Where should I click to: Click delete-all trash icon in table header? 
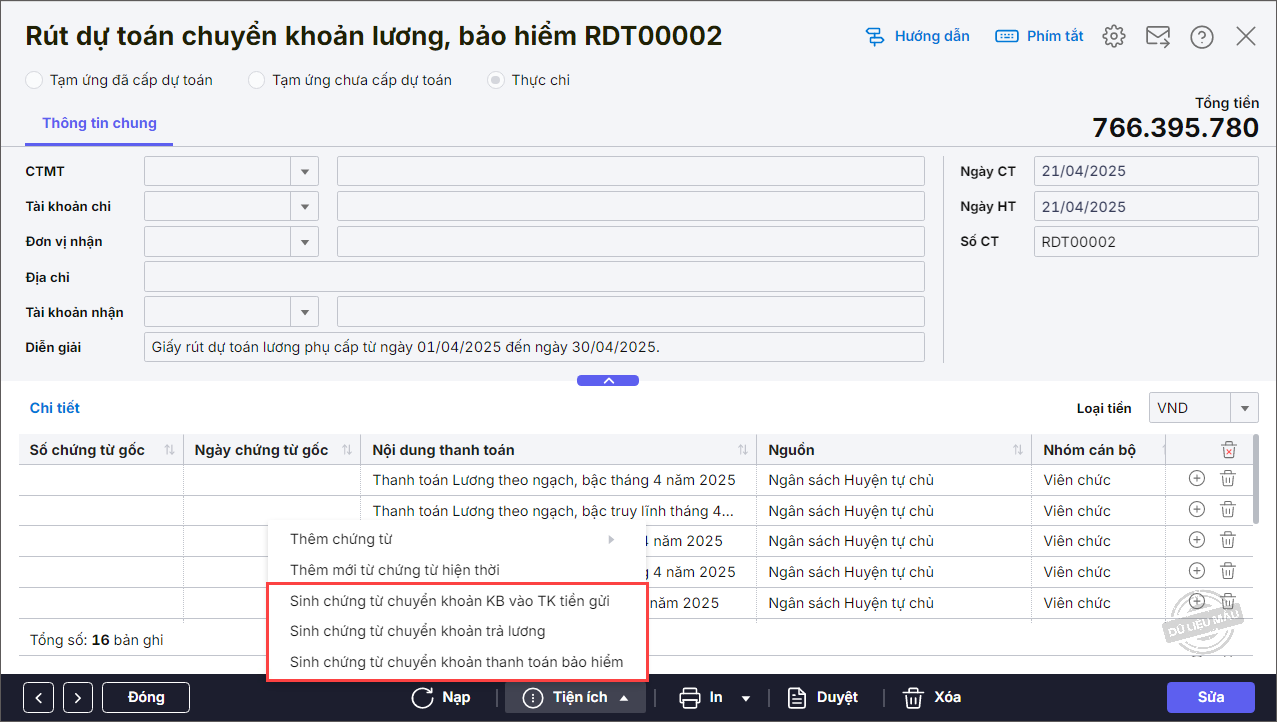click(x=1229, y=450)
